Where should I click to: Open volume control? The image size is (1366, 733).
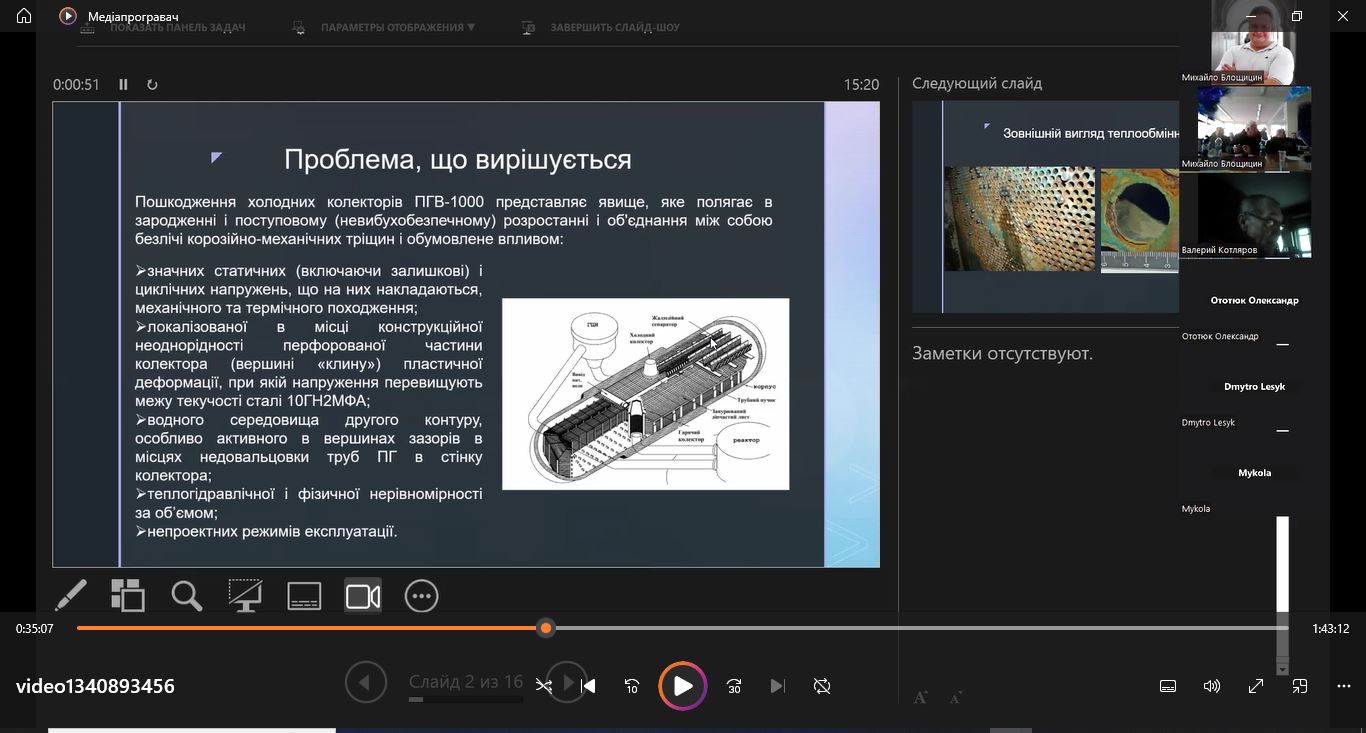click(x=1212, y=686)
